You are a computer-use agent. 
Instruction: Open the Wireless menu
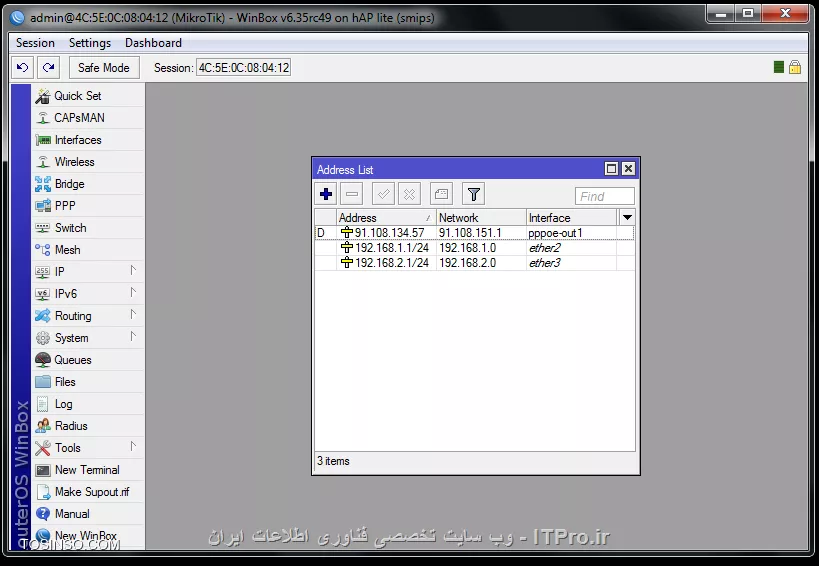pyautogui.click(x=88, y=162)
